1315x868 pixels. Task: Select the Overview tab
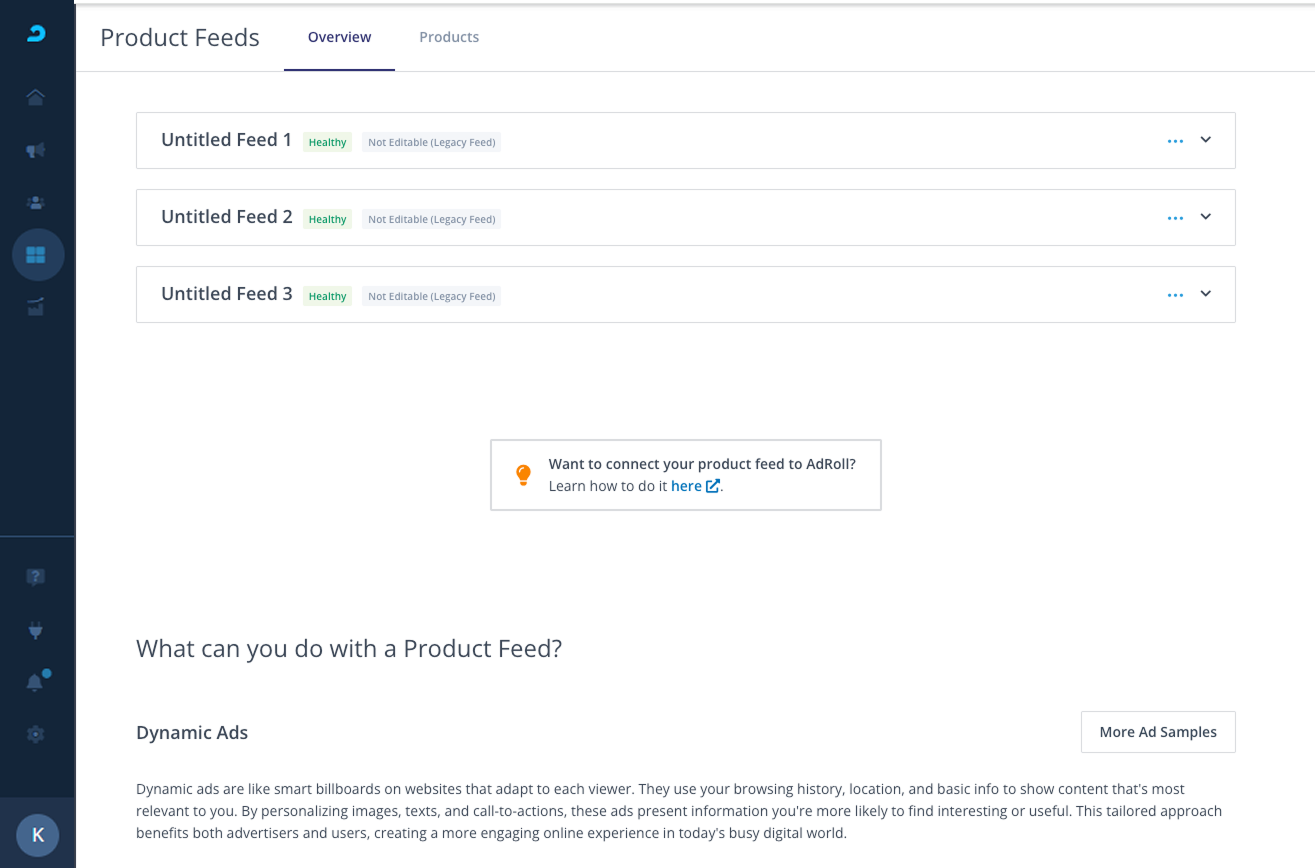point(339,37)
